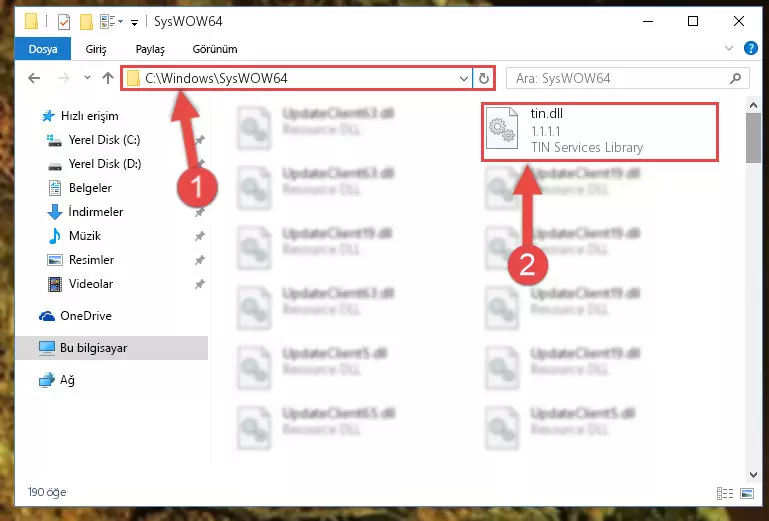Switch to large icons view
This screenshot has width=769, height=521.
coord(747,493)
